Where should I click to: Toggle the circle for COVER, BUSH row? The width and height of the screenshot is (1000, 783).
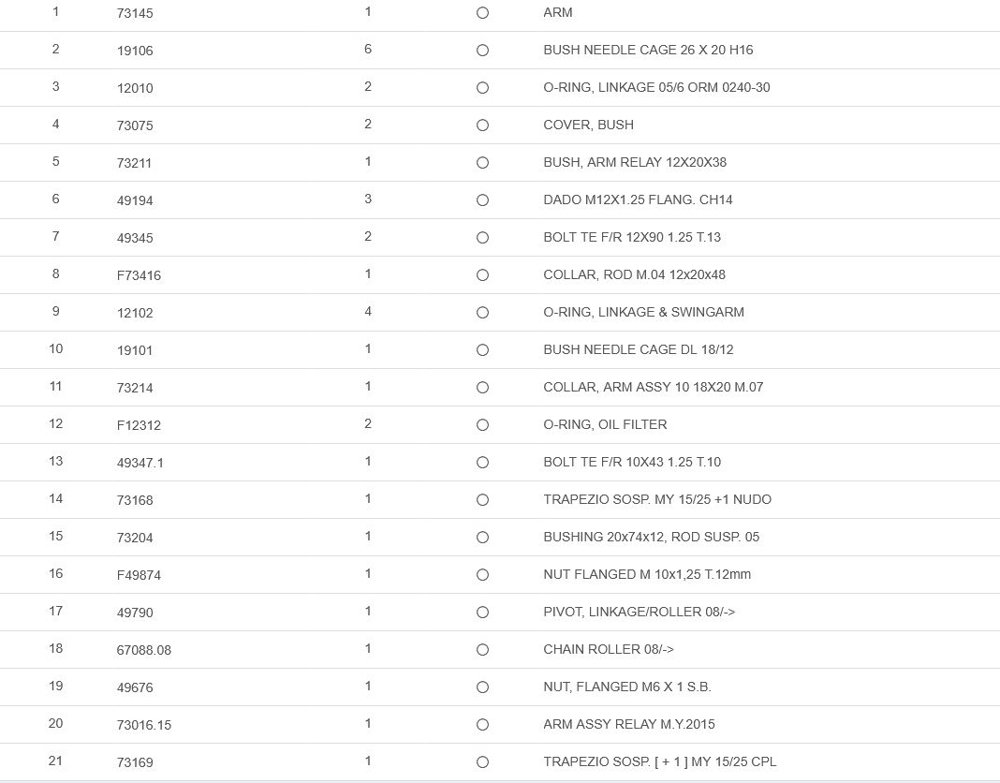483,125
